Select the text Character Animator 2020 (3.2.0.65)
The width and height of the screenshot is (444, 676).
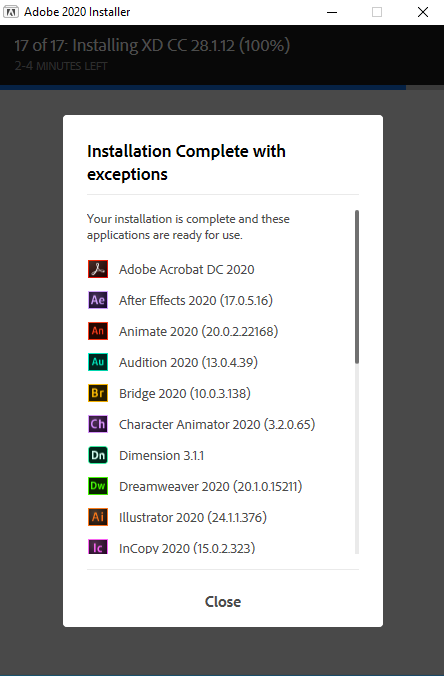(217, 425)
